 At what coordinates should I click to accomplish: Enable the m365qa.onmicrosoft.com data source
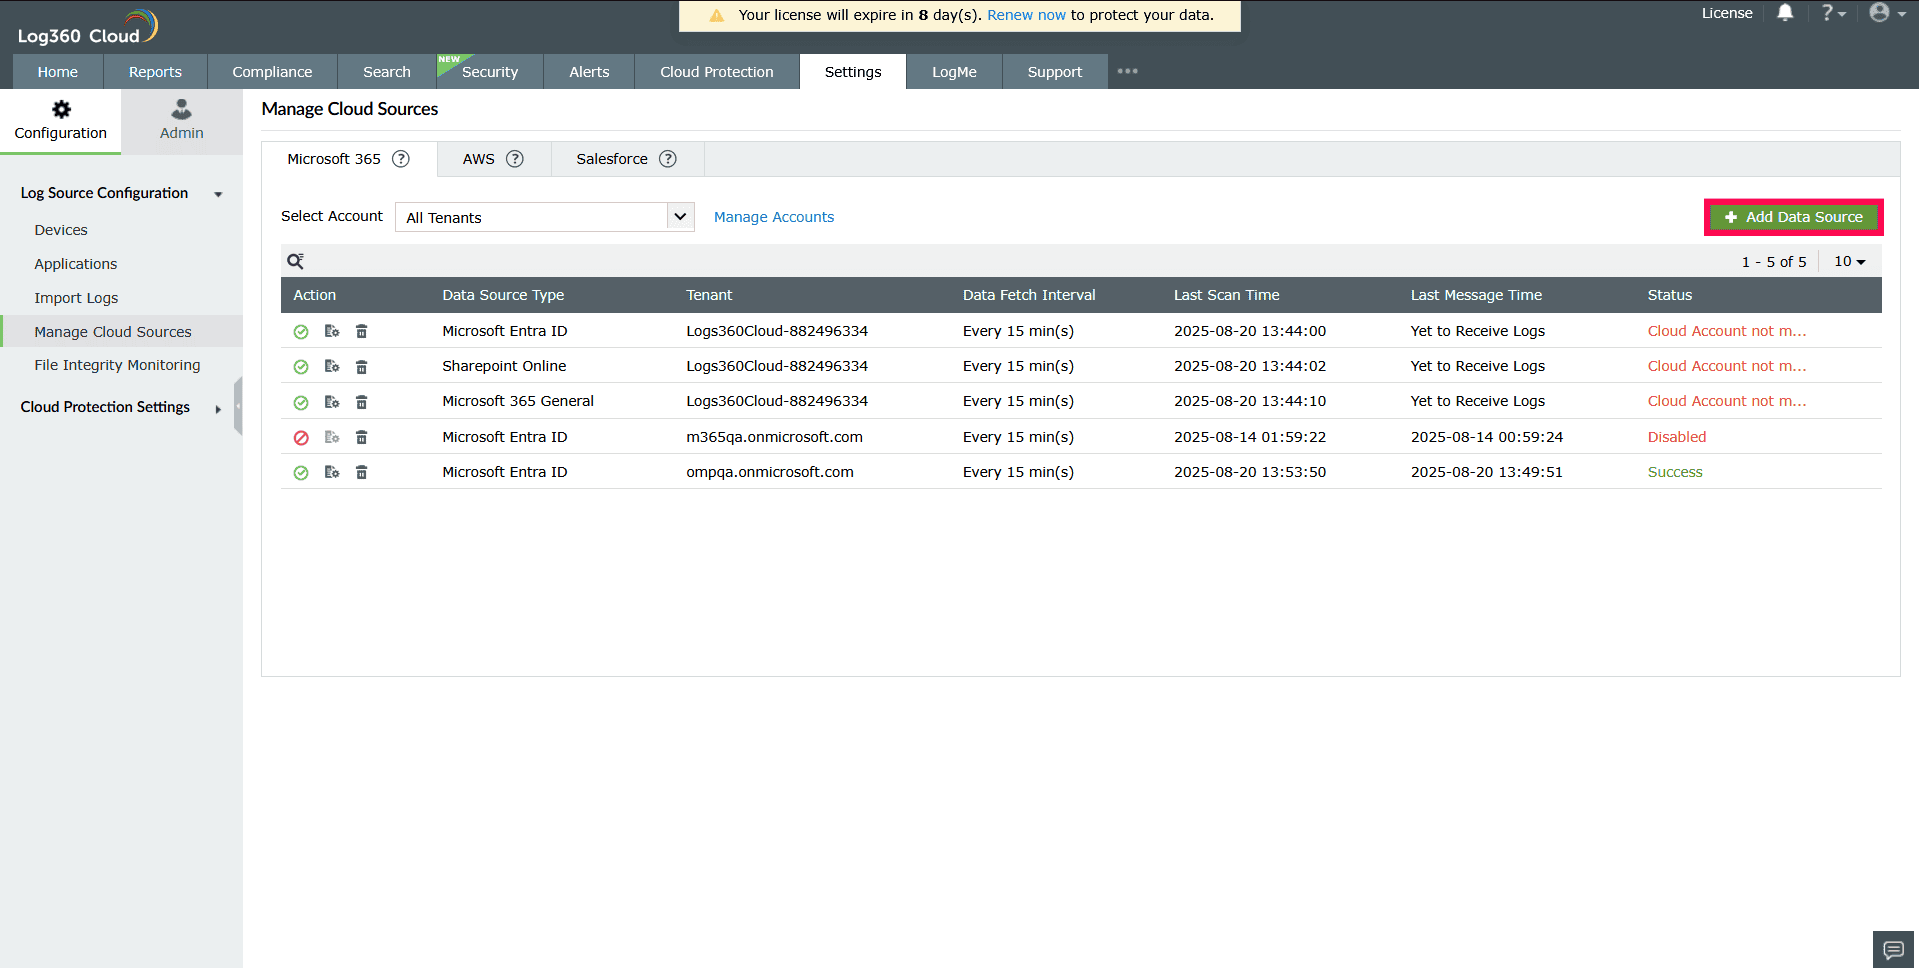point(301,438)
